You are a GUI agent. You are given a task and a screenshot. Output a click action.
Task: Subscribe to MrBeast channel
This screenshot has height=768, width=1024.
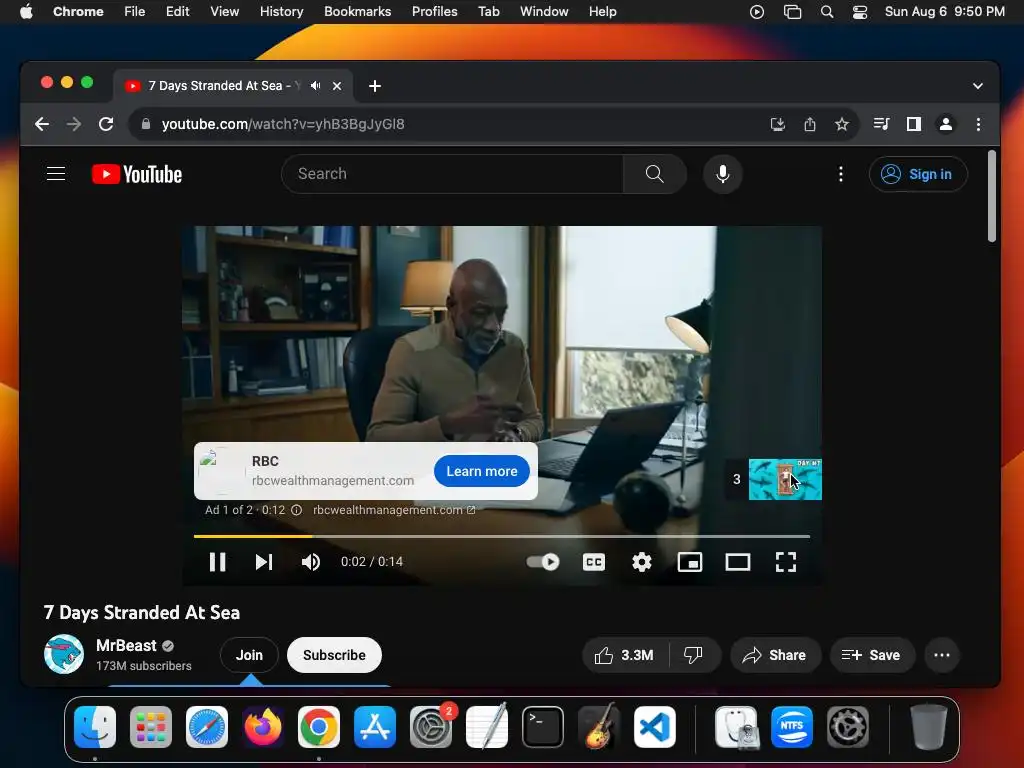point(334,655)
